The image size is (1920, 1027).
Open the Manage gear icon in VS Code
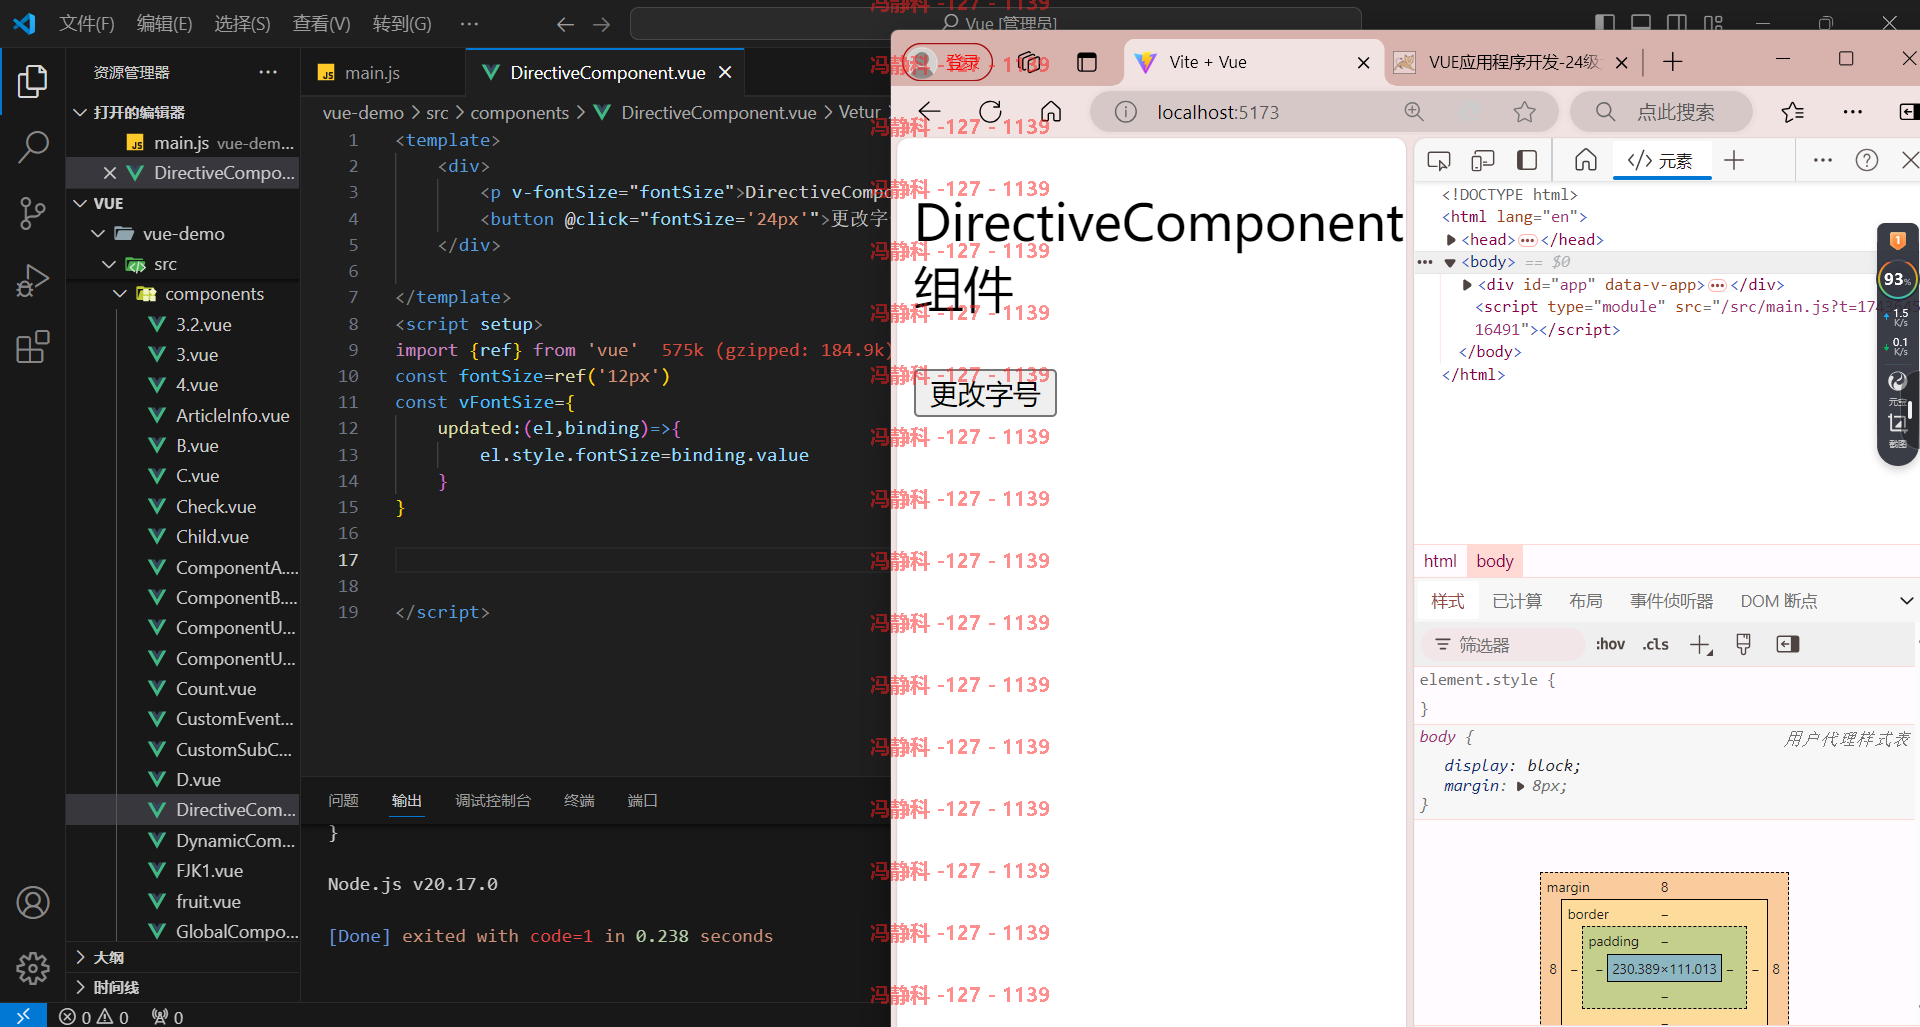click(32, 967)
